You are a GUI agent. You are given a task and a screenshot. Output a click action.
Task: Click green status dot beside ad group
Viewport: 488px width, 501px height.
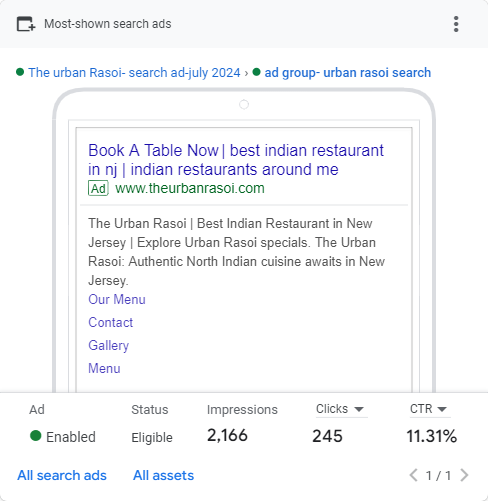click(x=256, y=72)
